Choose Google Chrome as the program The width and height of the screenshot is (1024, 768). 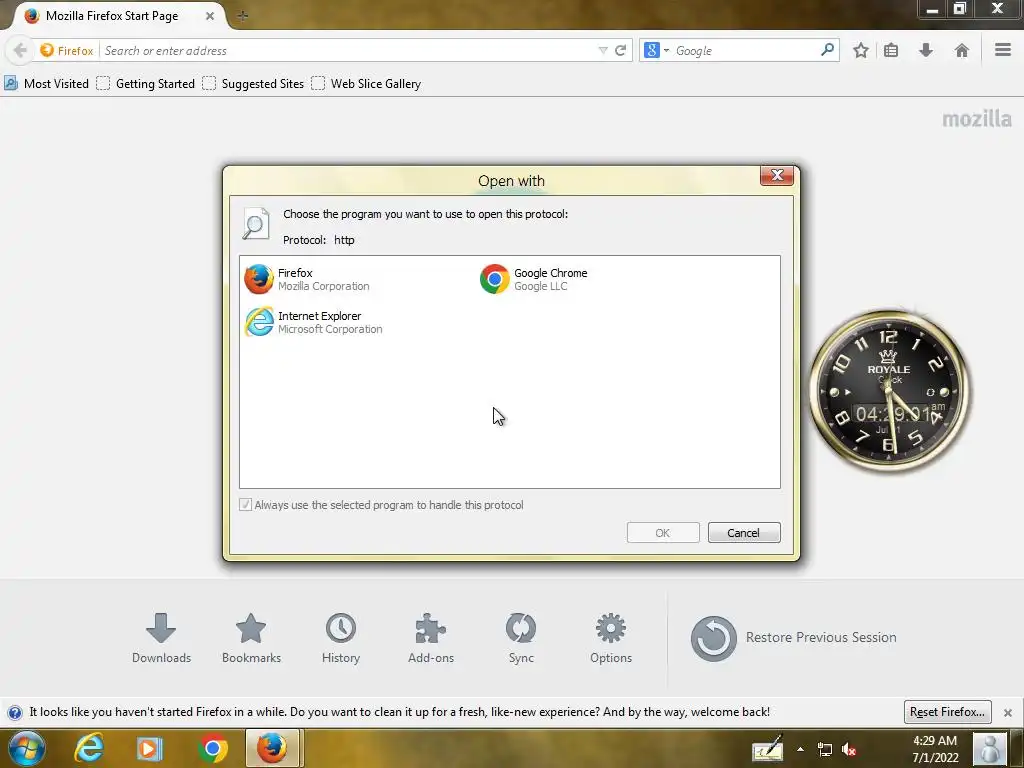[534, 280]
